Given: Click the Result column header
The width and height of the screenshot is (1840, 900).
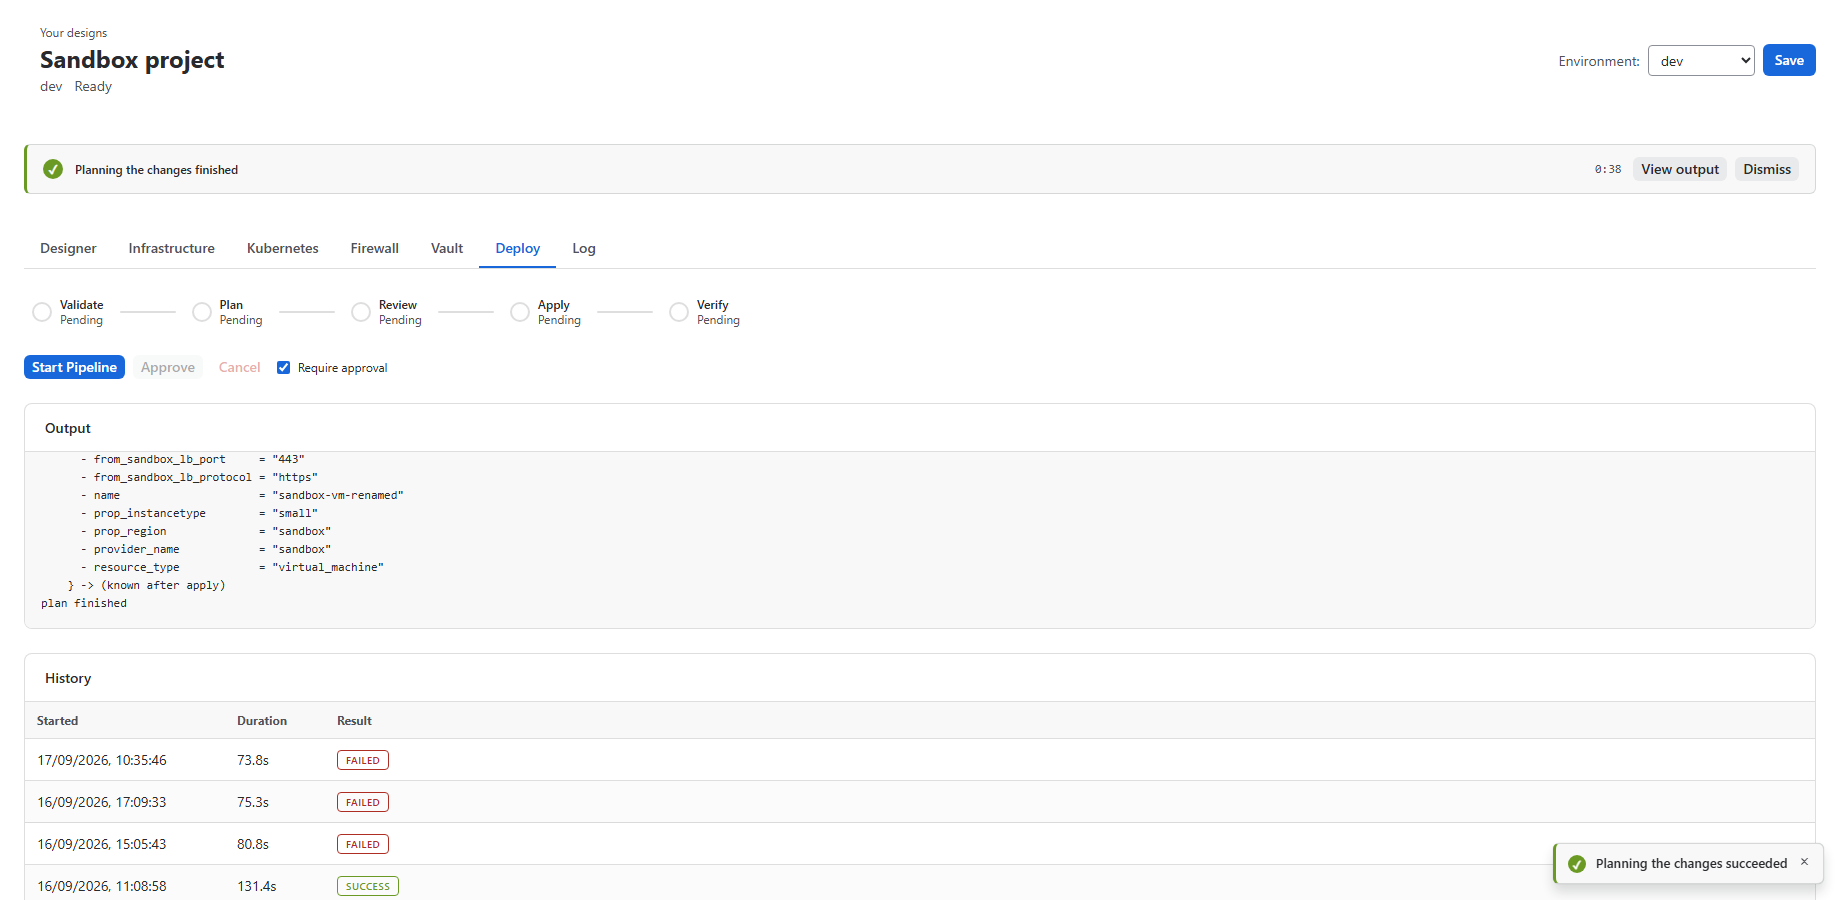Looking at the screenshot, I should tap(354, 720).
